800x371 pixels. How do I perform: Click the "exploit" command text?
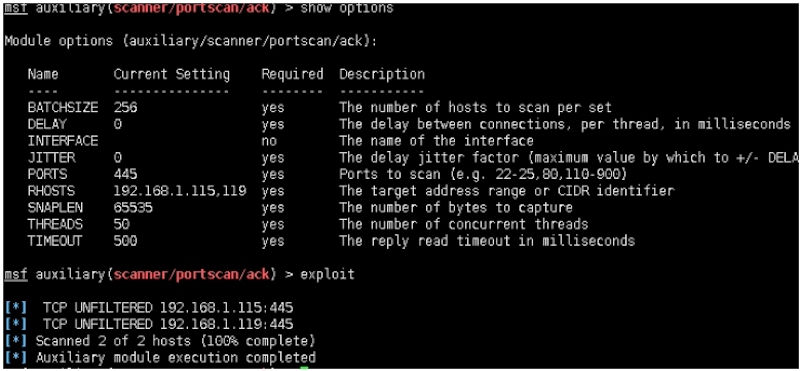[x=327, y=275]
